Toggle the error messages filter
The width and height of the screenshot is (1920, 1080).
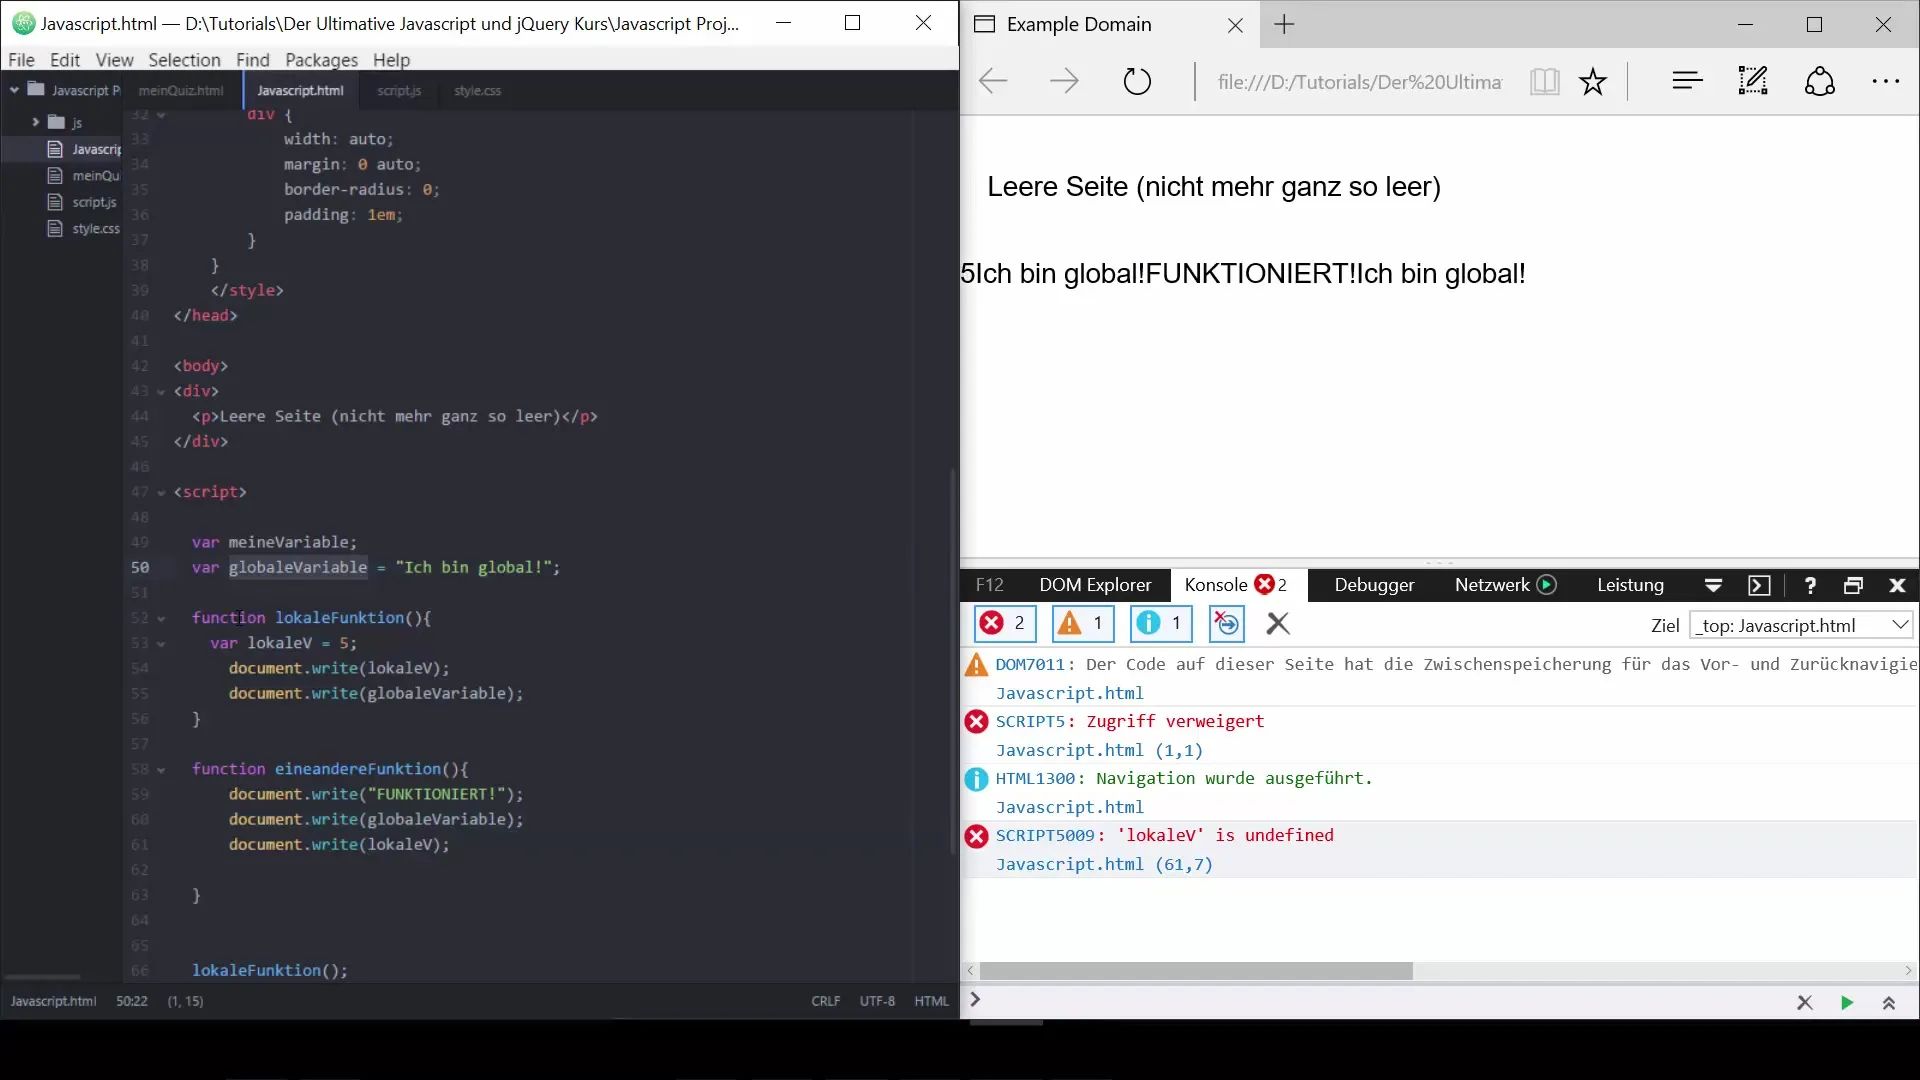tap(1003, 623)
